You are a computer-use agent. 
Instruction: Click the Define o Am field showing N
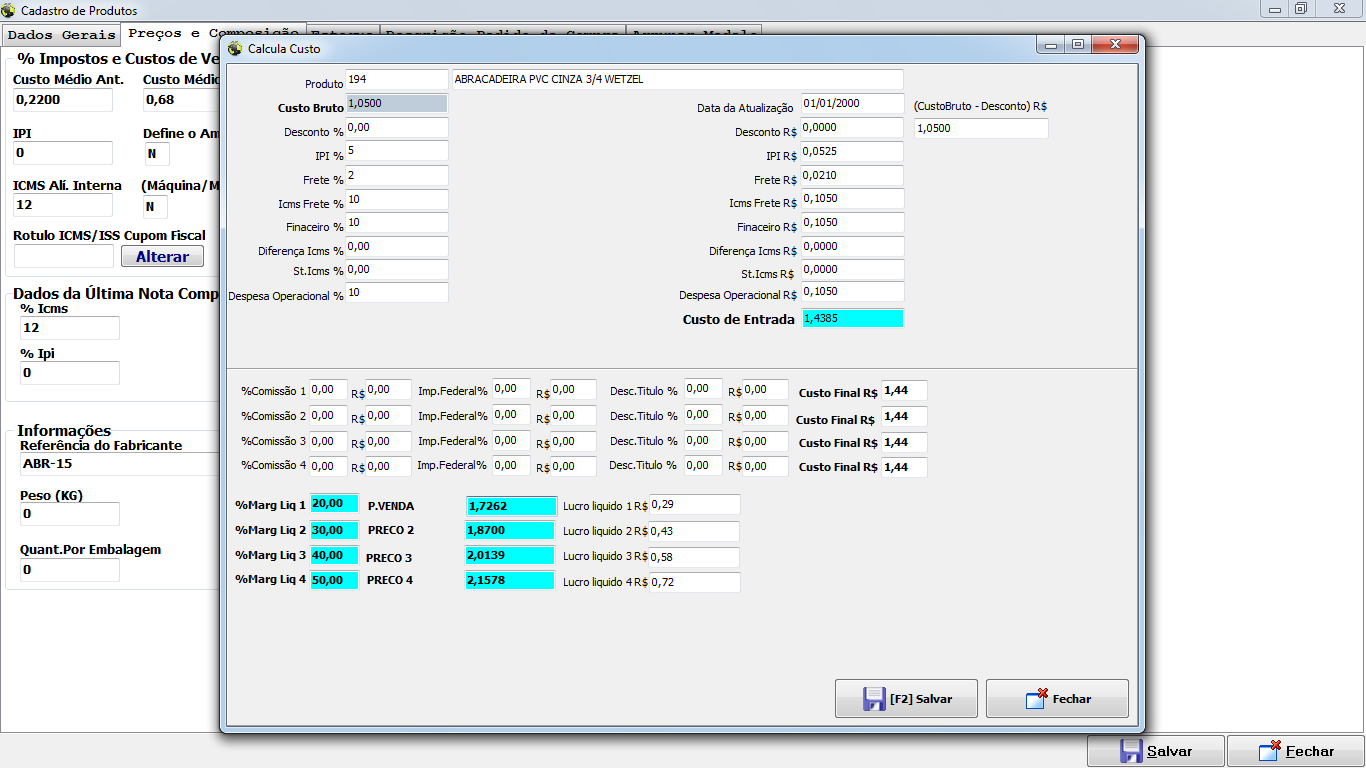click(x=157, y=154)
